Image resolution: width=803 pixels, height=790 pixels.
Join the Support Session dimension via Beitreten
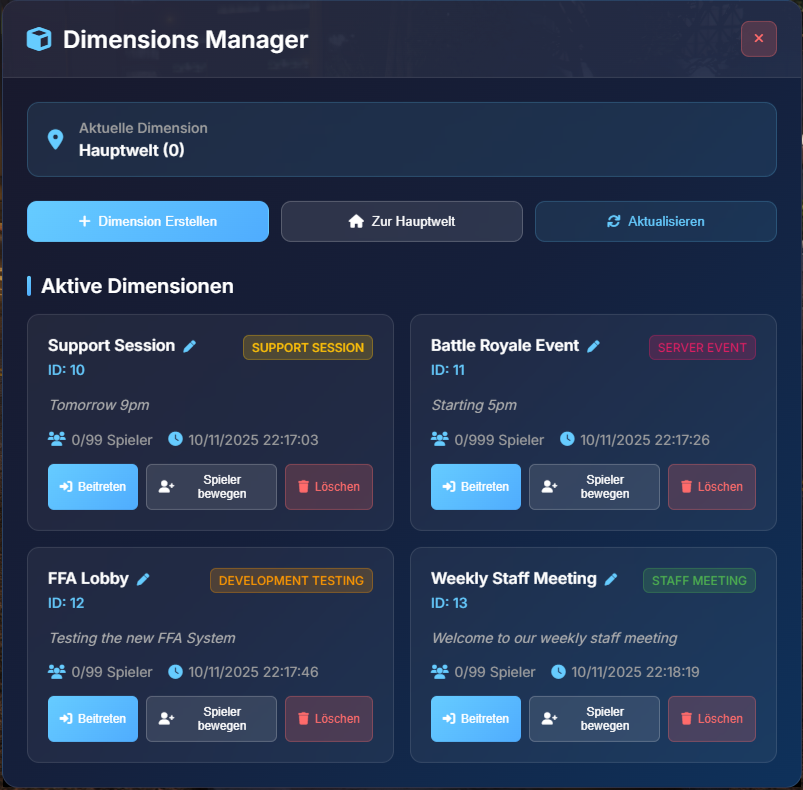coord(93,487)
